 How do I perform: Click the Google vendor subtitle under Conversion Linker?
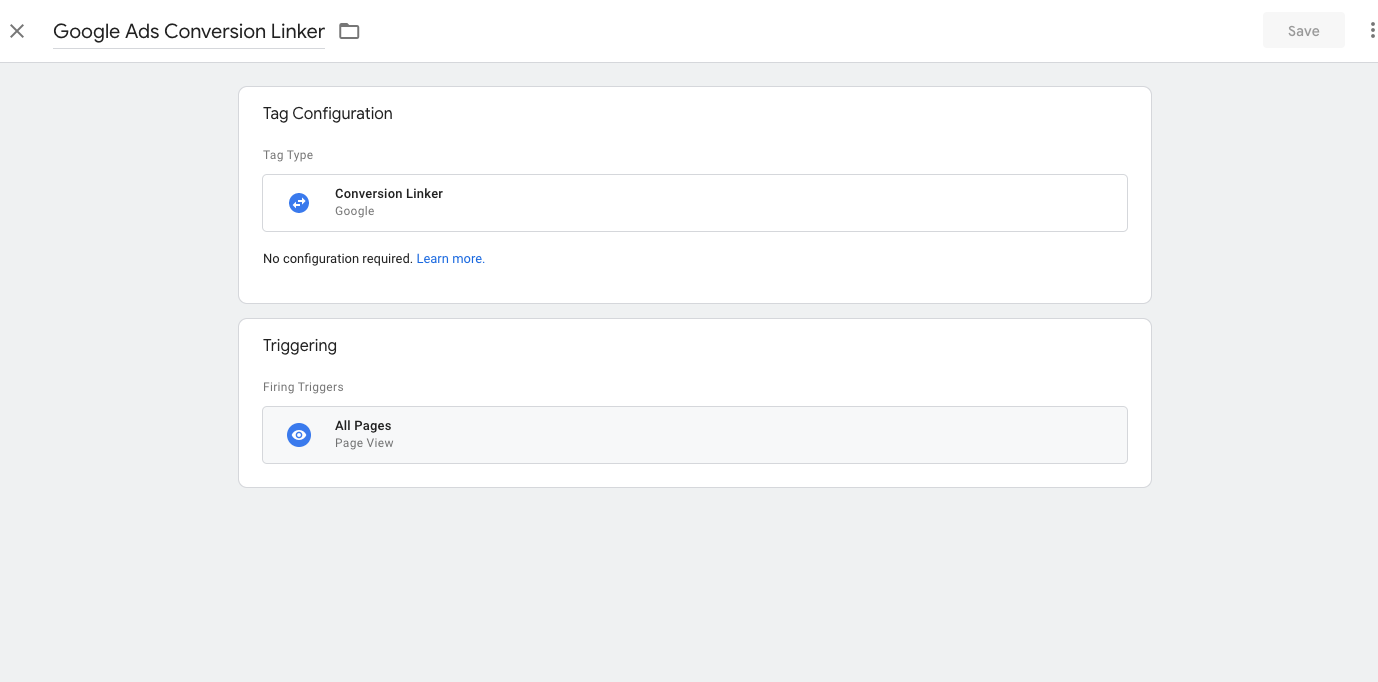[355, 211]
